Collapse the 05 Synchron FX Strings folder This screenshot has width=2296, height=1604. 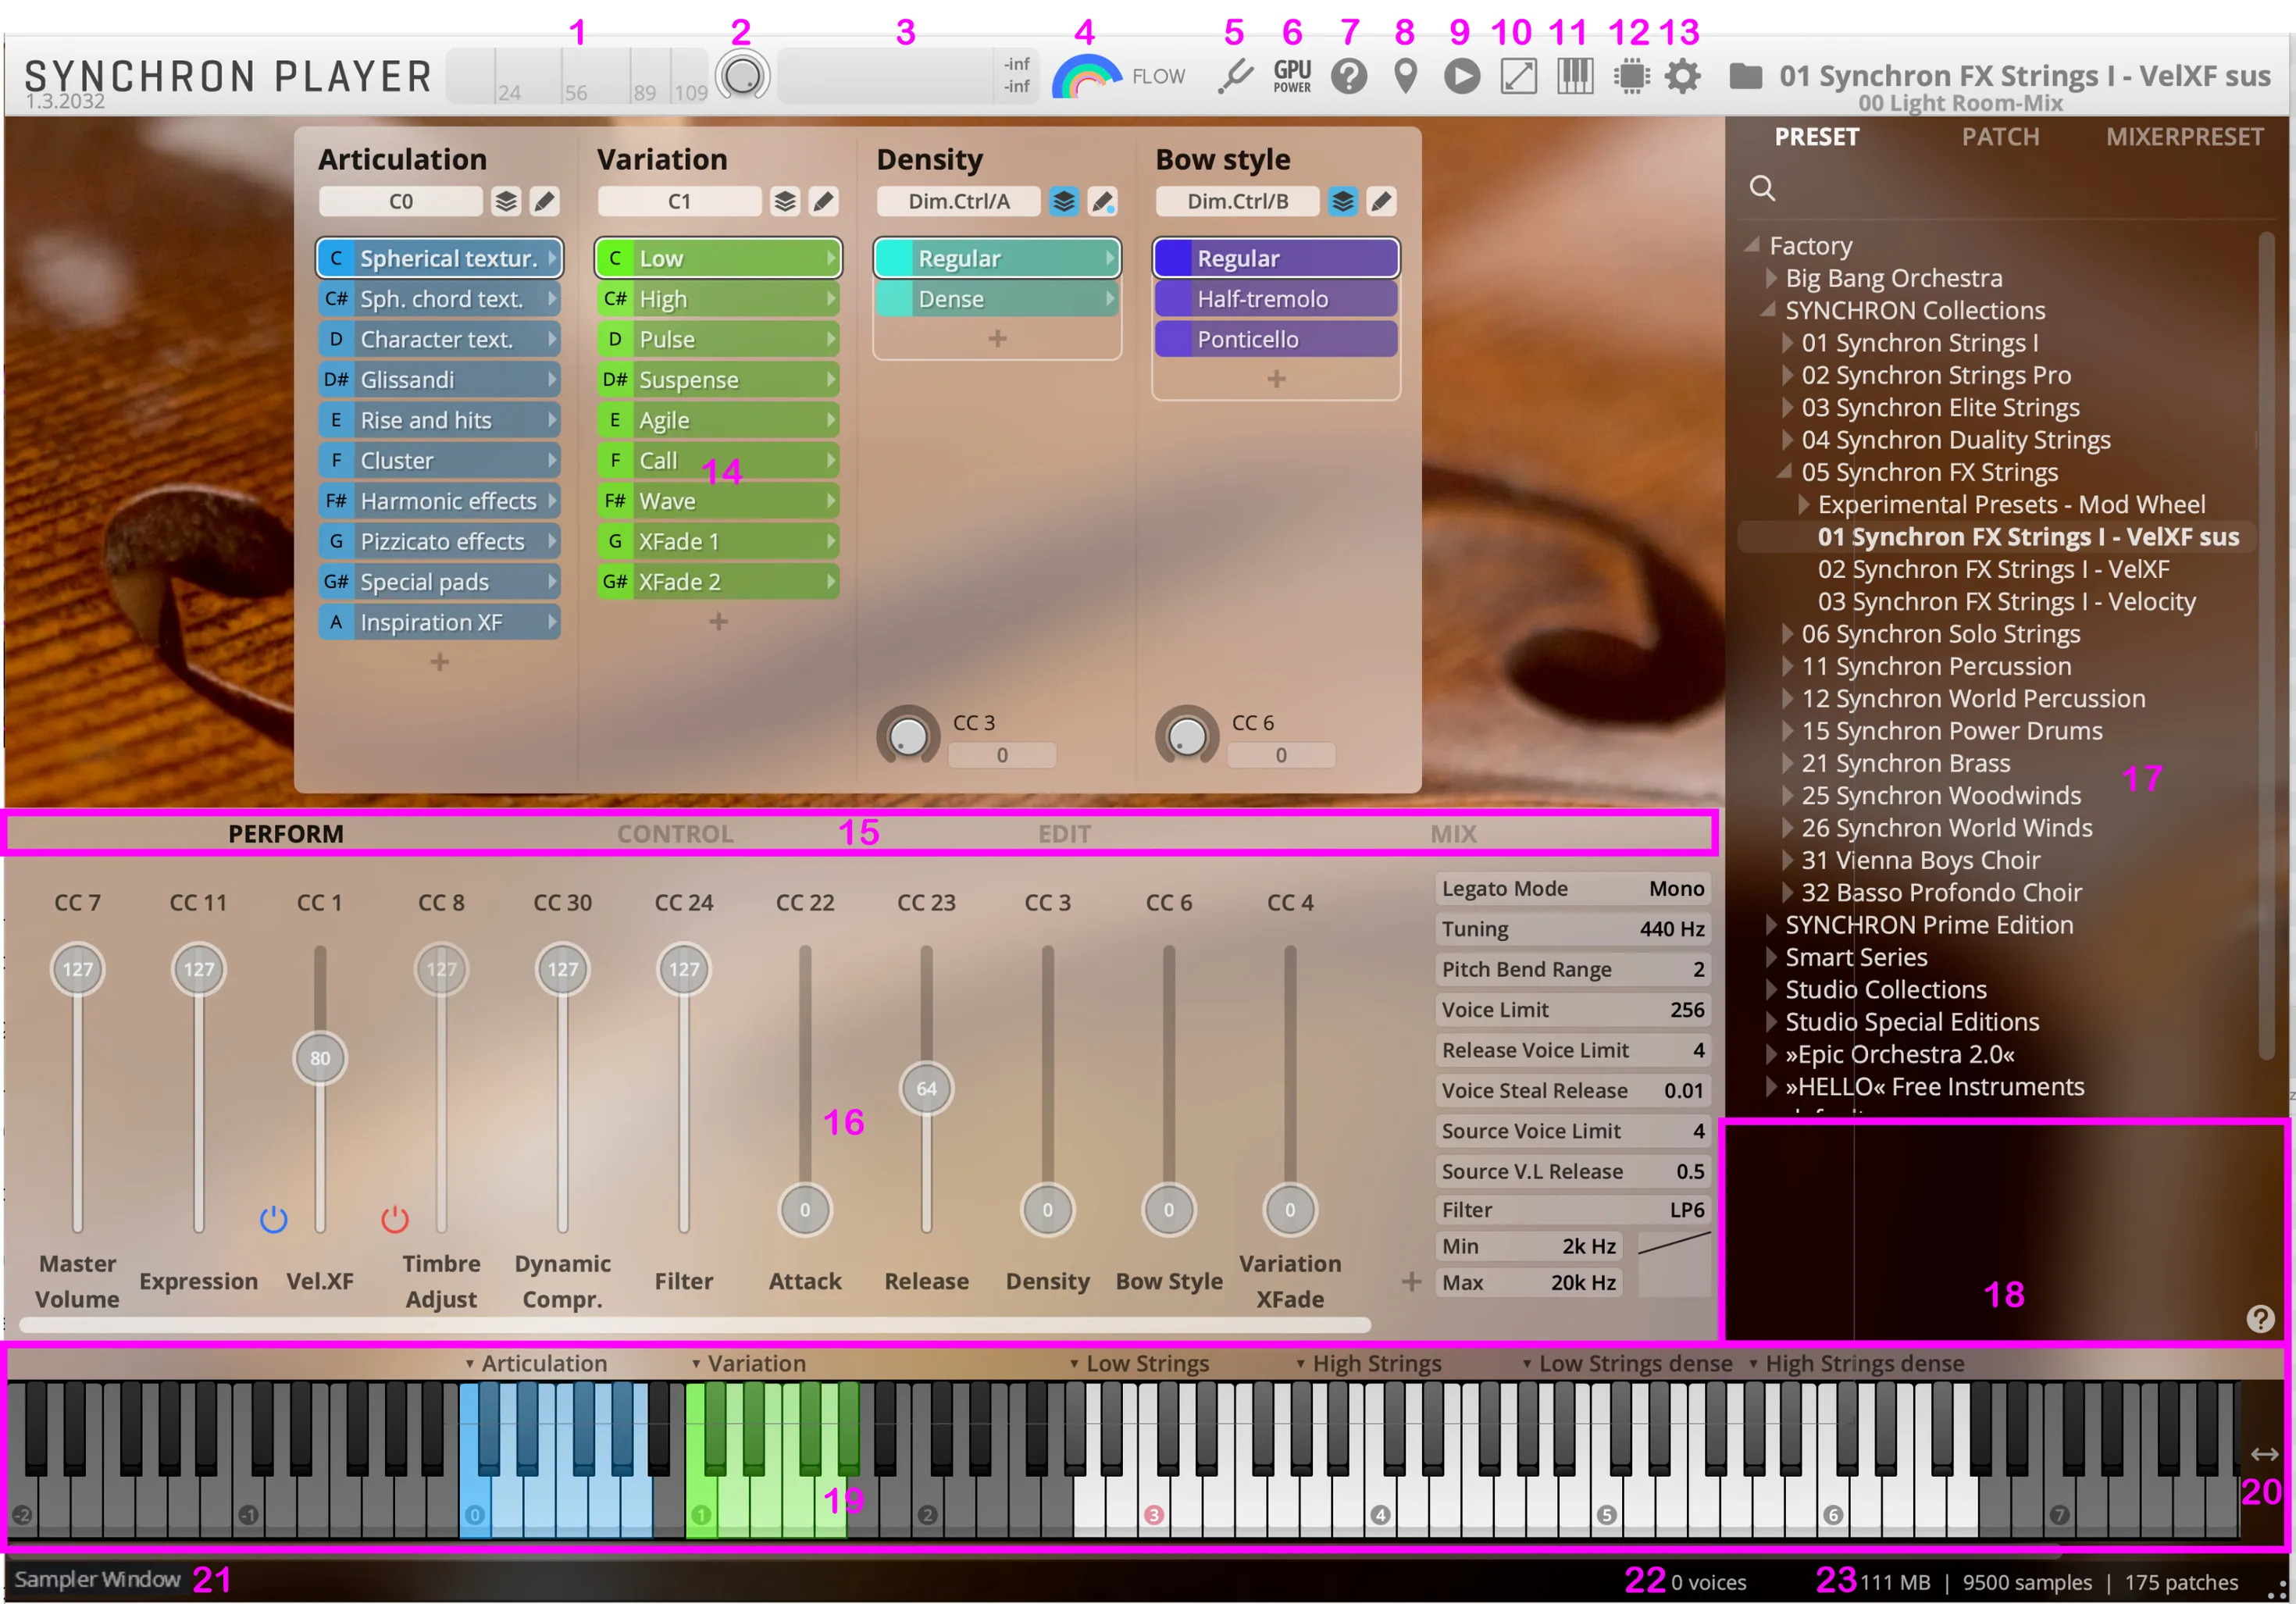coord(1785,471)
